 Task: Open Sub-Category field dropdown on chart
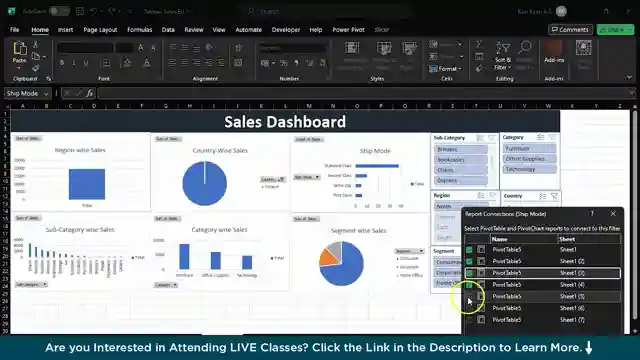pyautogui.click(x=31, y=284)
